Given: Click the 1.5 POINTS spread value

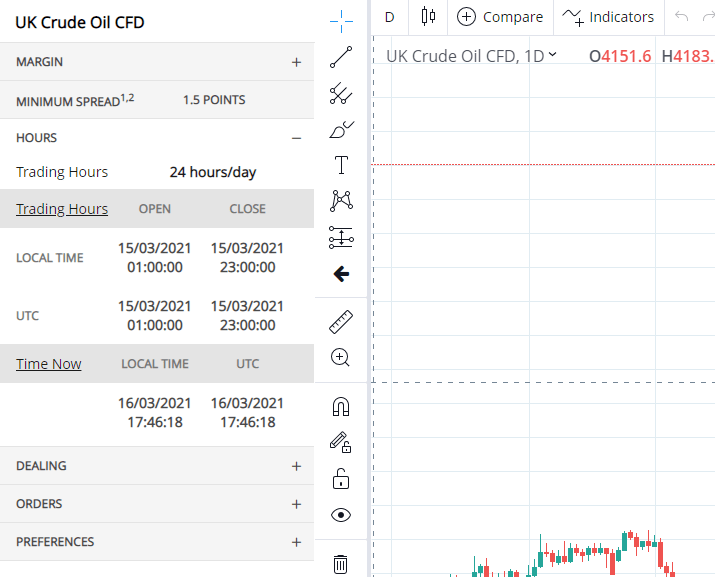Looking at the screenshot, I should [214, 100].
